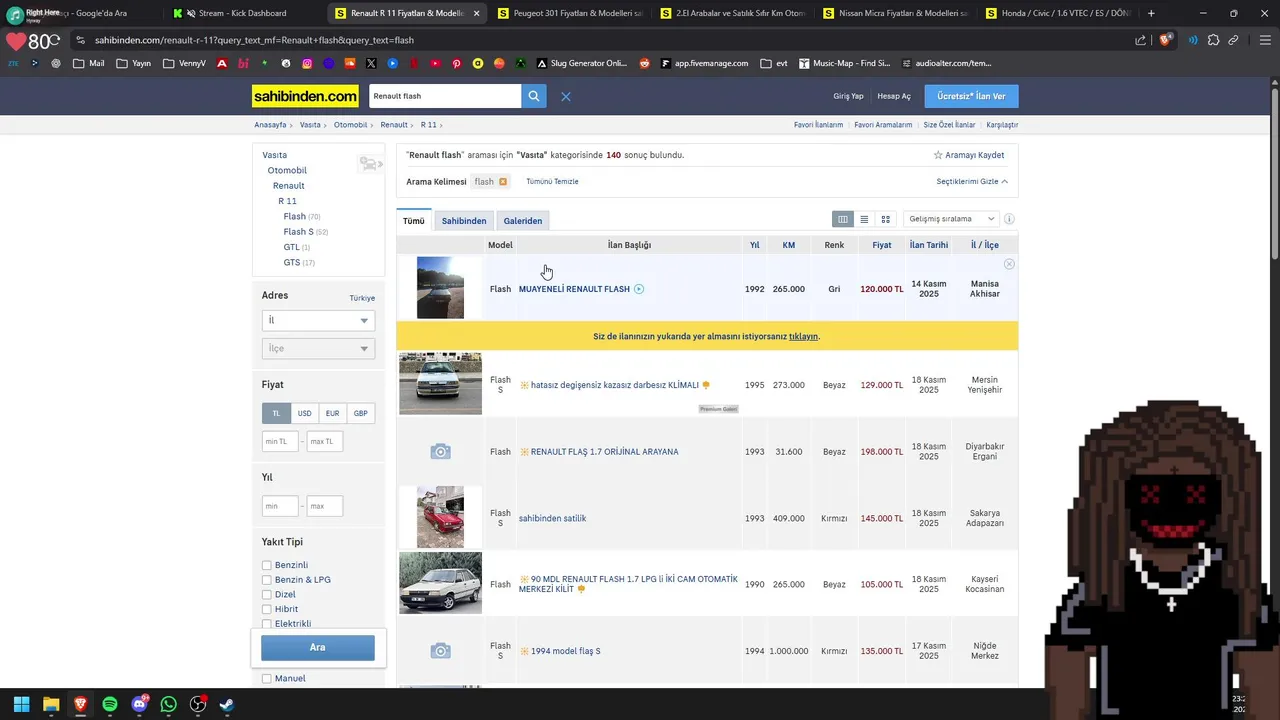The width and height of the screenshot is (1280, 720).
Task: Sort listings by İl / İlçe column
Action: point(984,245)
